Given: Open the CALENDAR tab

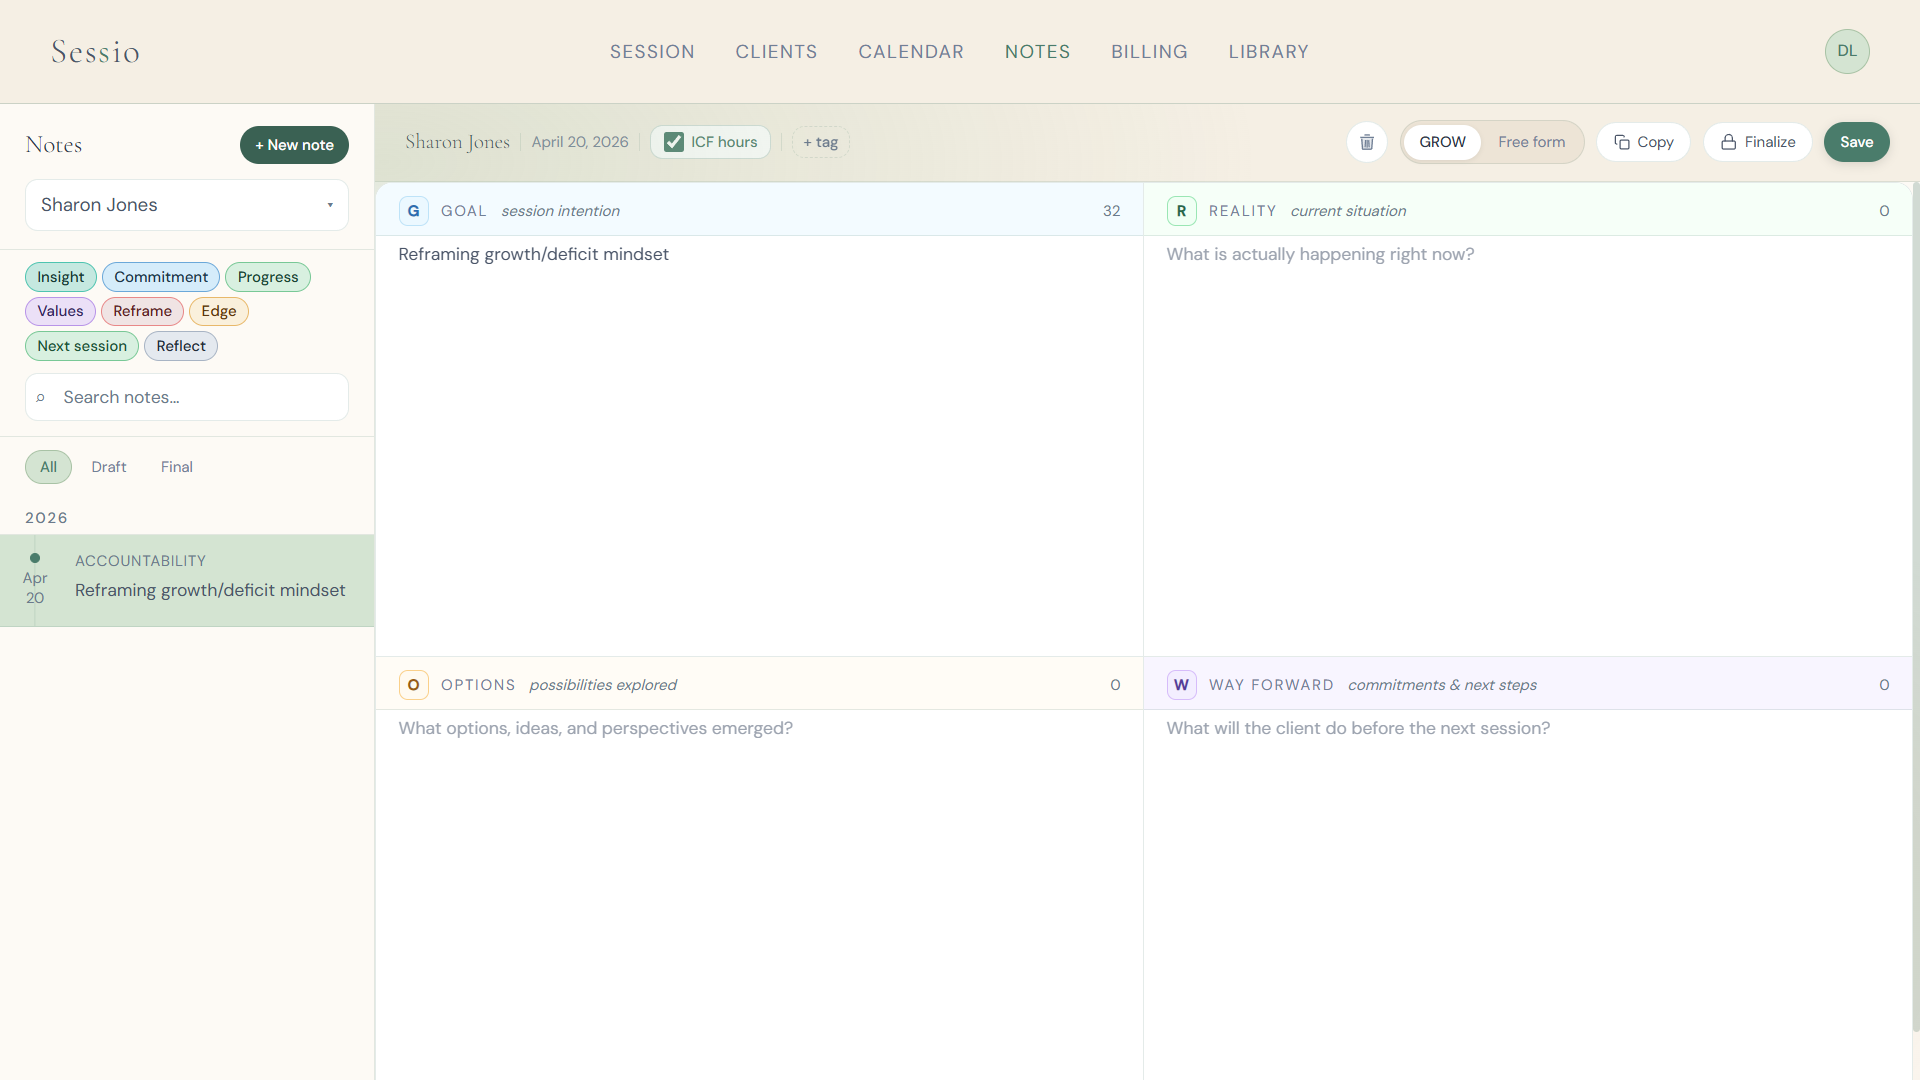Looking at the screenshot, I should pos(911,52).
